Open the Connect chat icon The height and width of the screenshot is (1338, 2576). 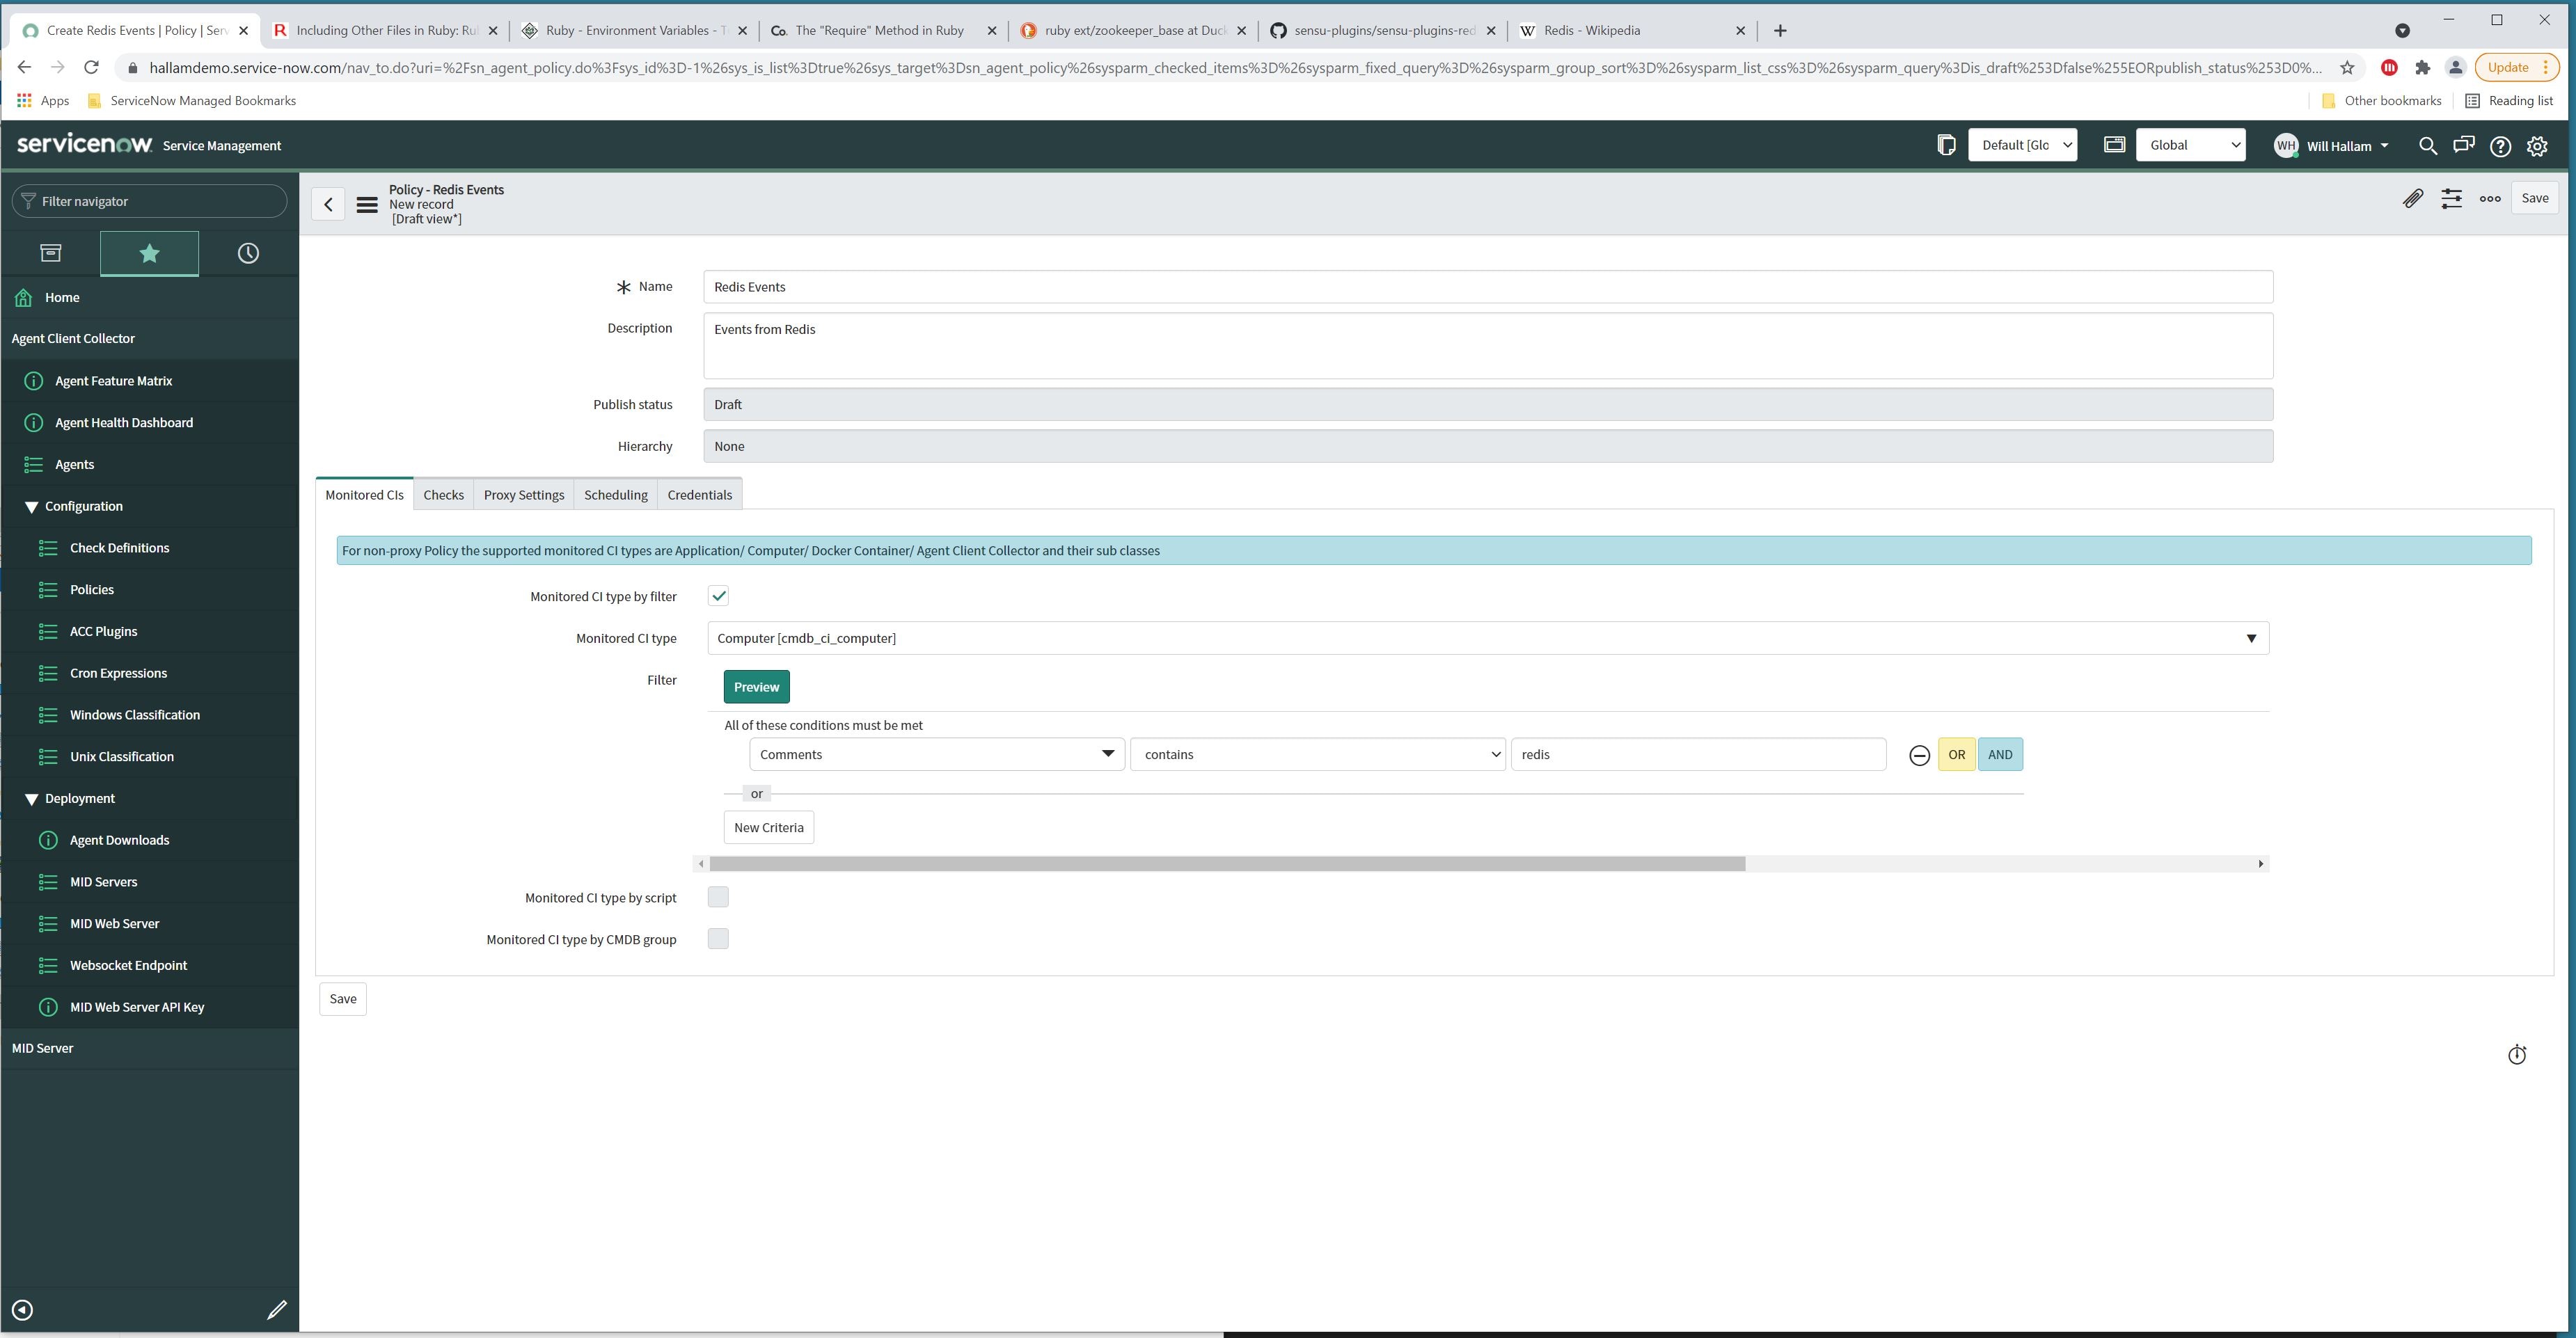[x=2464, y=146]
